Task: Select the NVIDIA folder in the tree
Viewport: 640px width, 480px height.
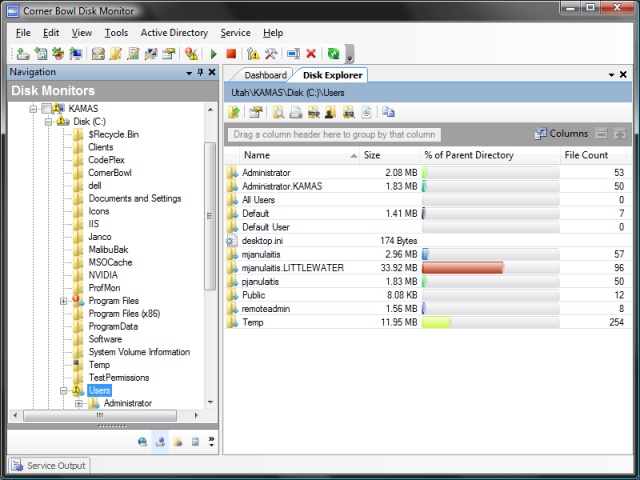Action: [x=103, y=275]
